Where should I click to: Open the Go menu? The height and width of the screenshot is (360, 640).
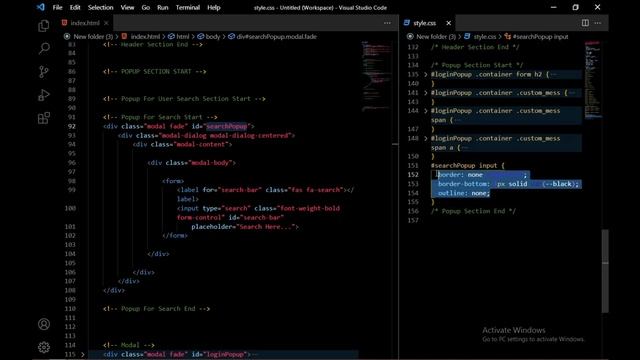click(146, 7)
